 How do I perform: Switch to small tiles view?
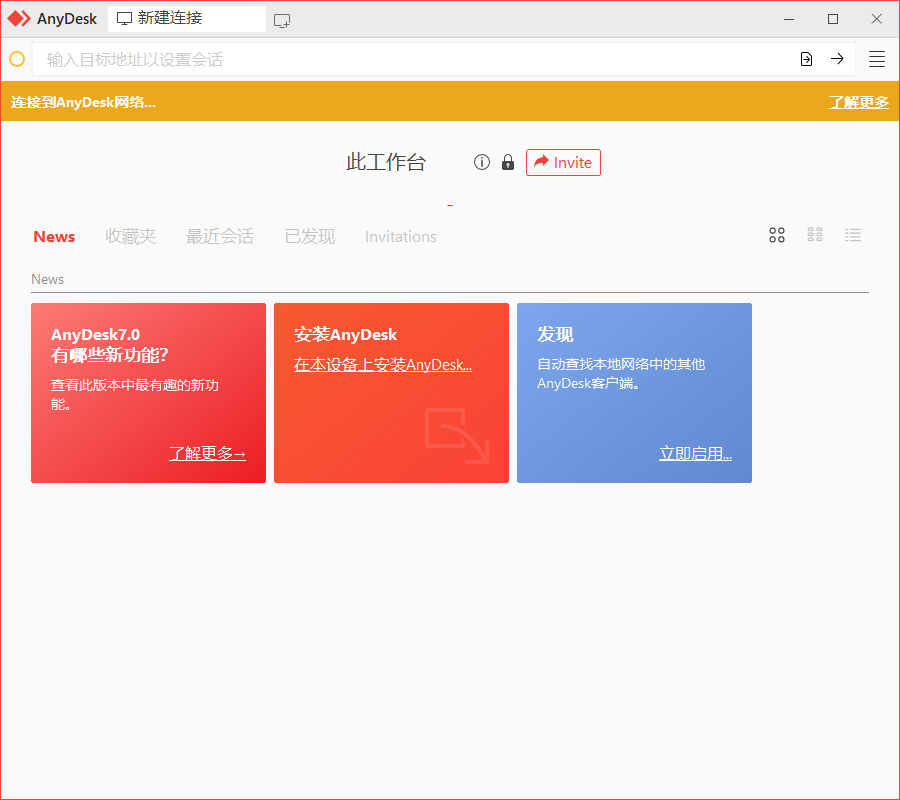click(x=815, y=235)
